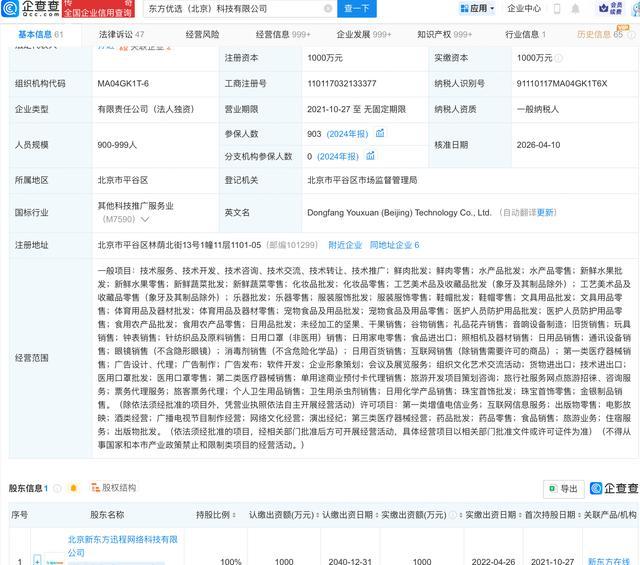The height and width of the screenshot is (565, 640).
Task: Switch to 经营风险 tab
Action: 202,35
